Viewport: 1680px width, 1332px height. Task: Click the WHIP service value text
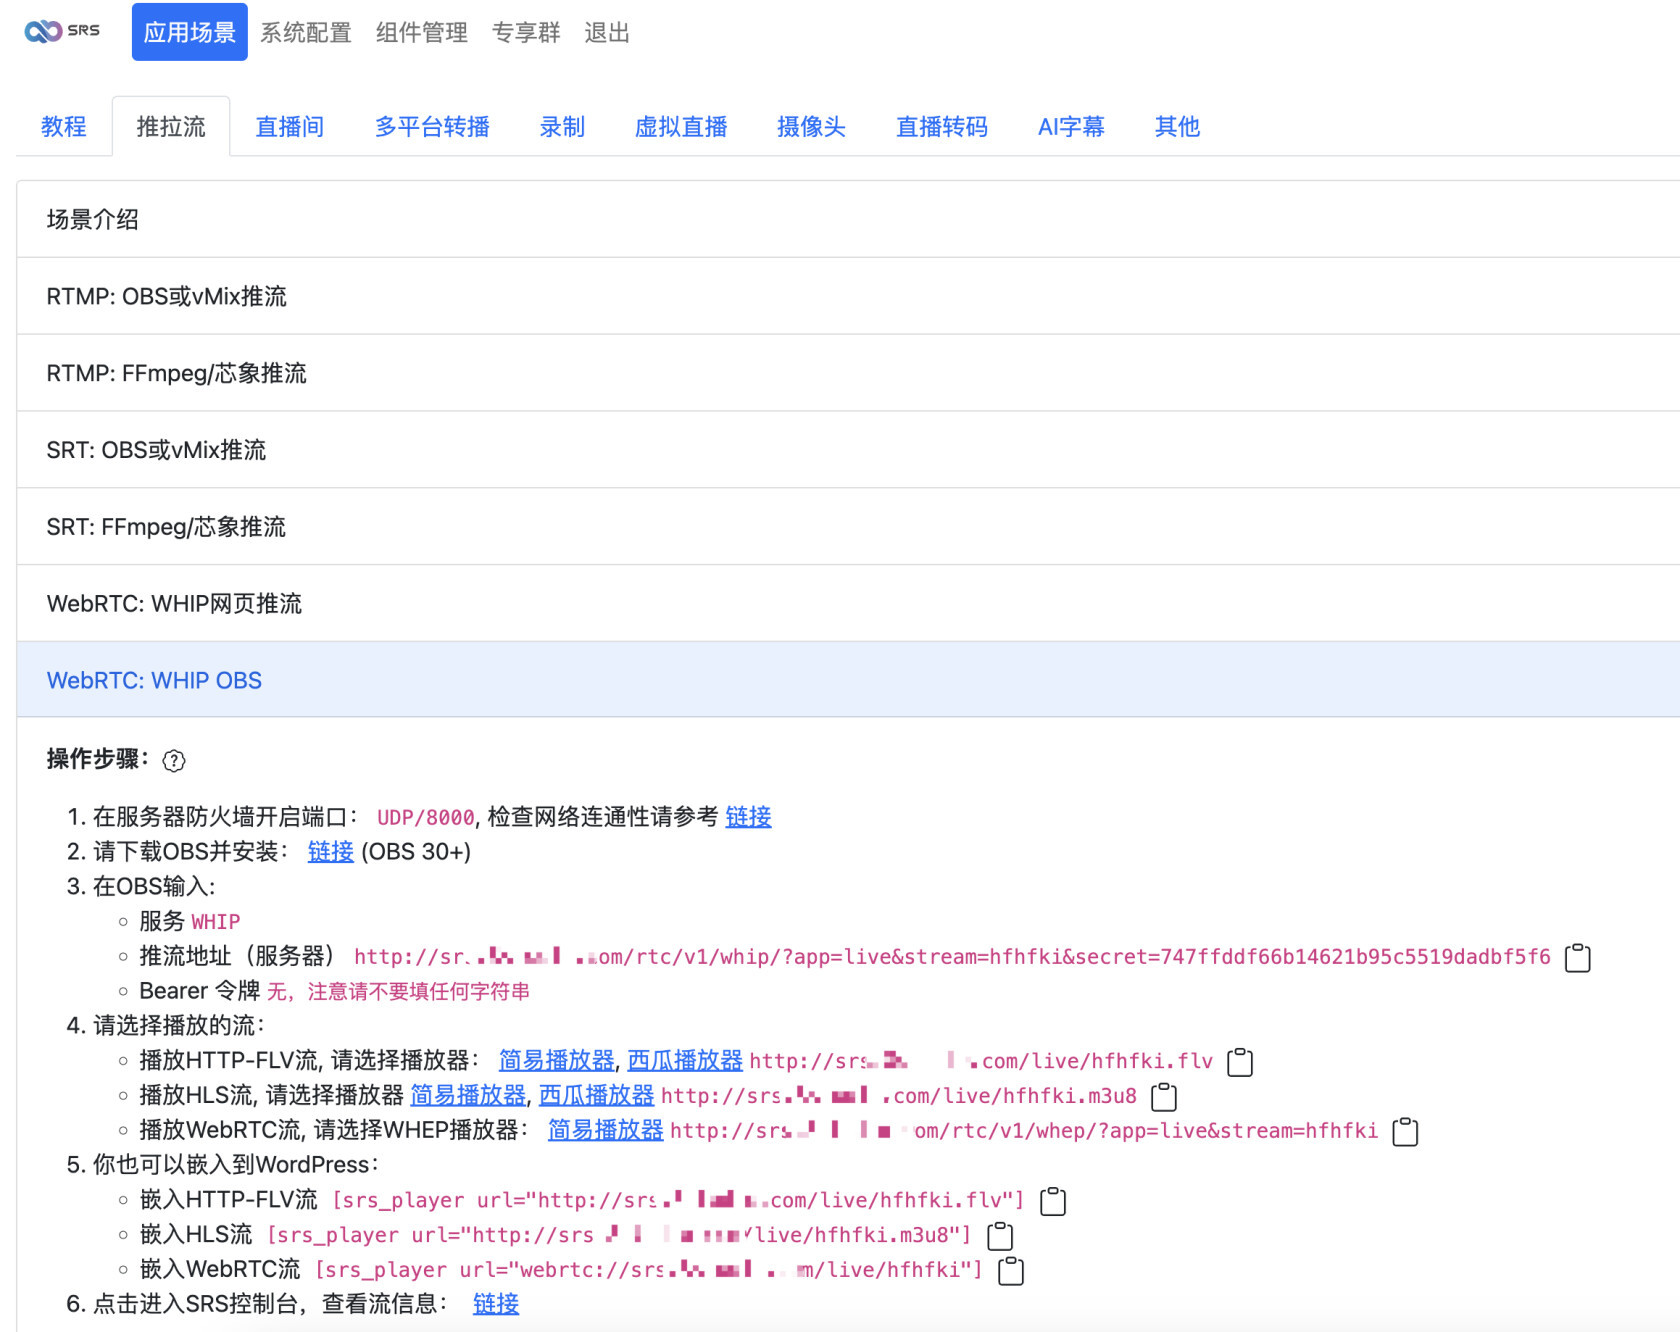tap(216, 922)
